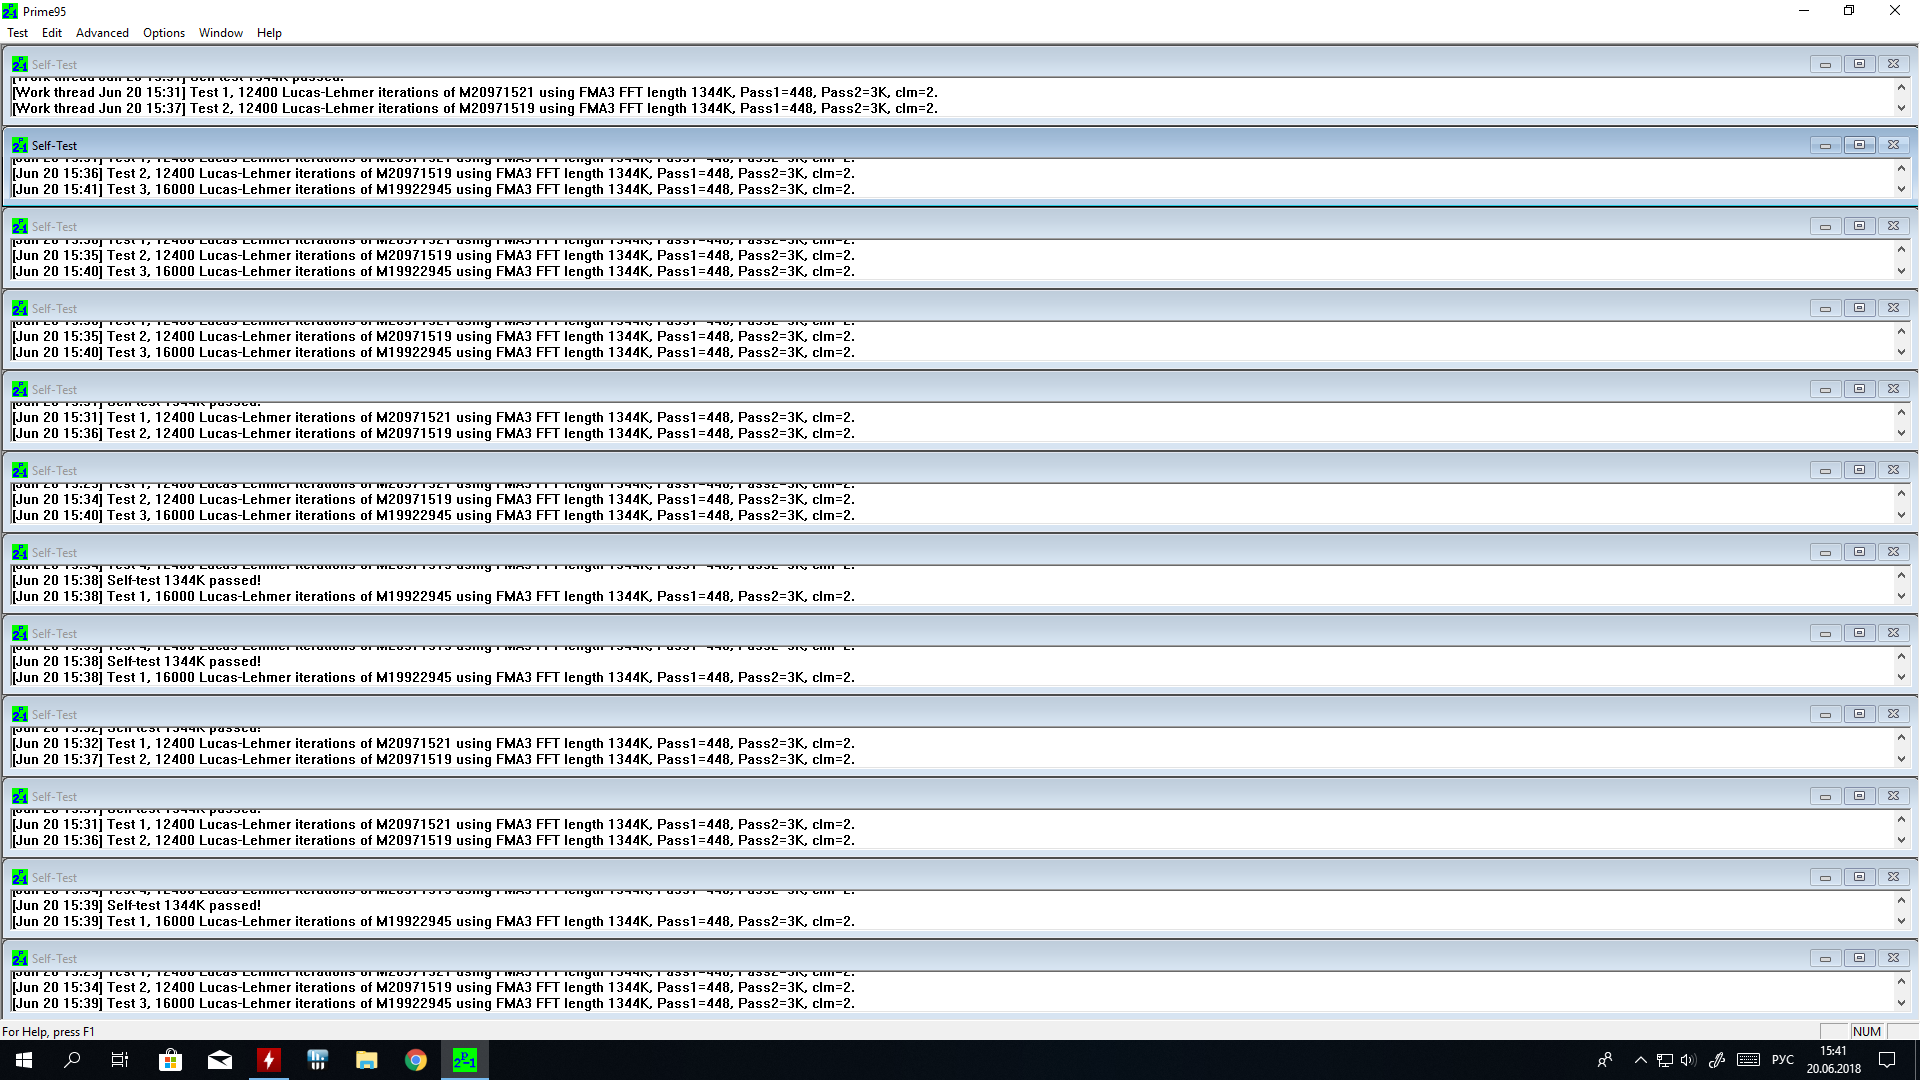Open the volume control in system tray

point(1689,1060)
